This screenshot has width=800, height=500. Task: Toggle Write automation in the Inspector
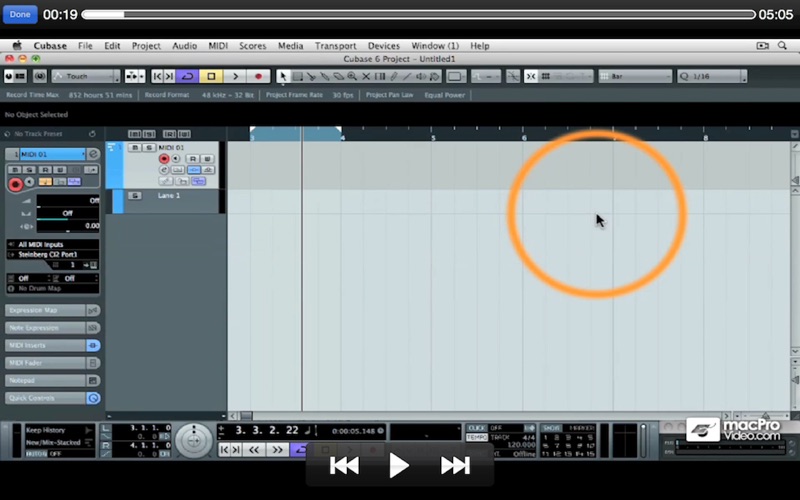coord(60,170)
